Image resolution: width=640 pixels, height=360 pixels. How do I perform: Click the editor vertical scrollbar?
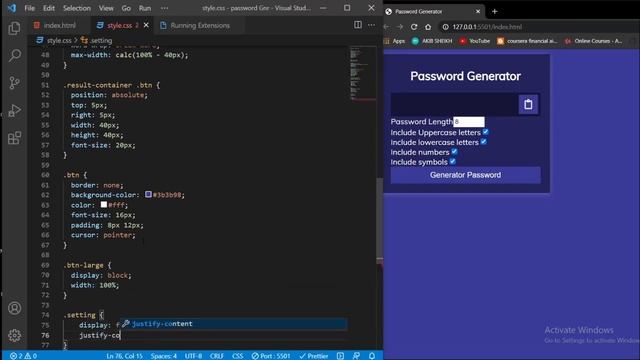tap(380, 220)
